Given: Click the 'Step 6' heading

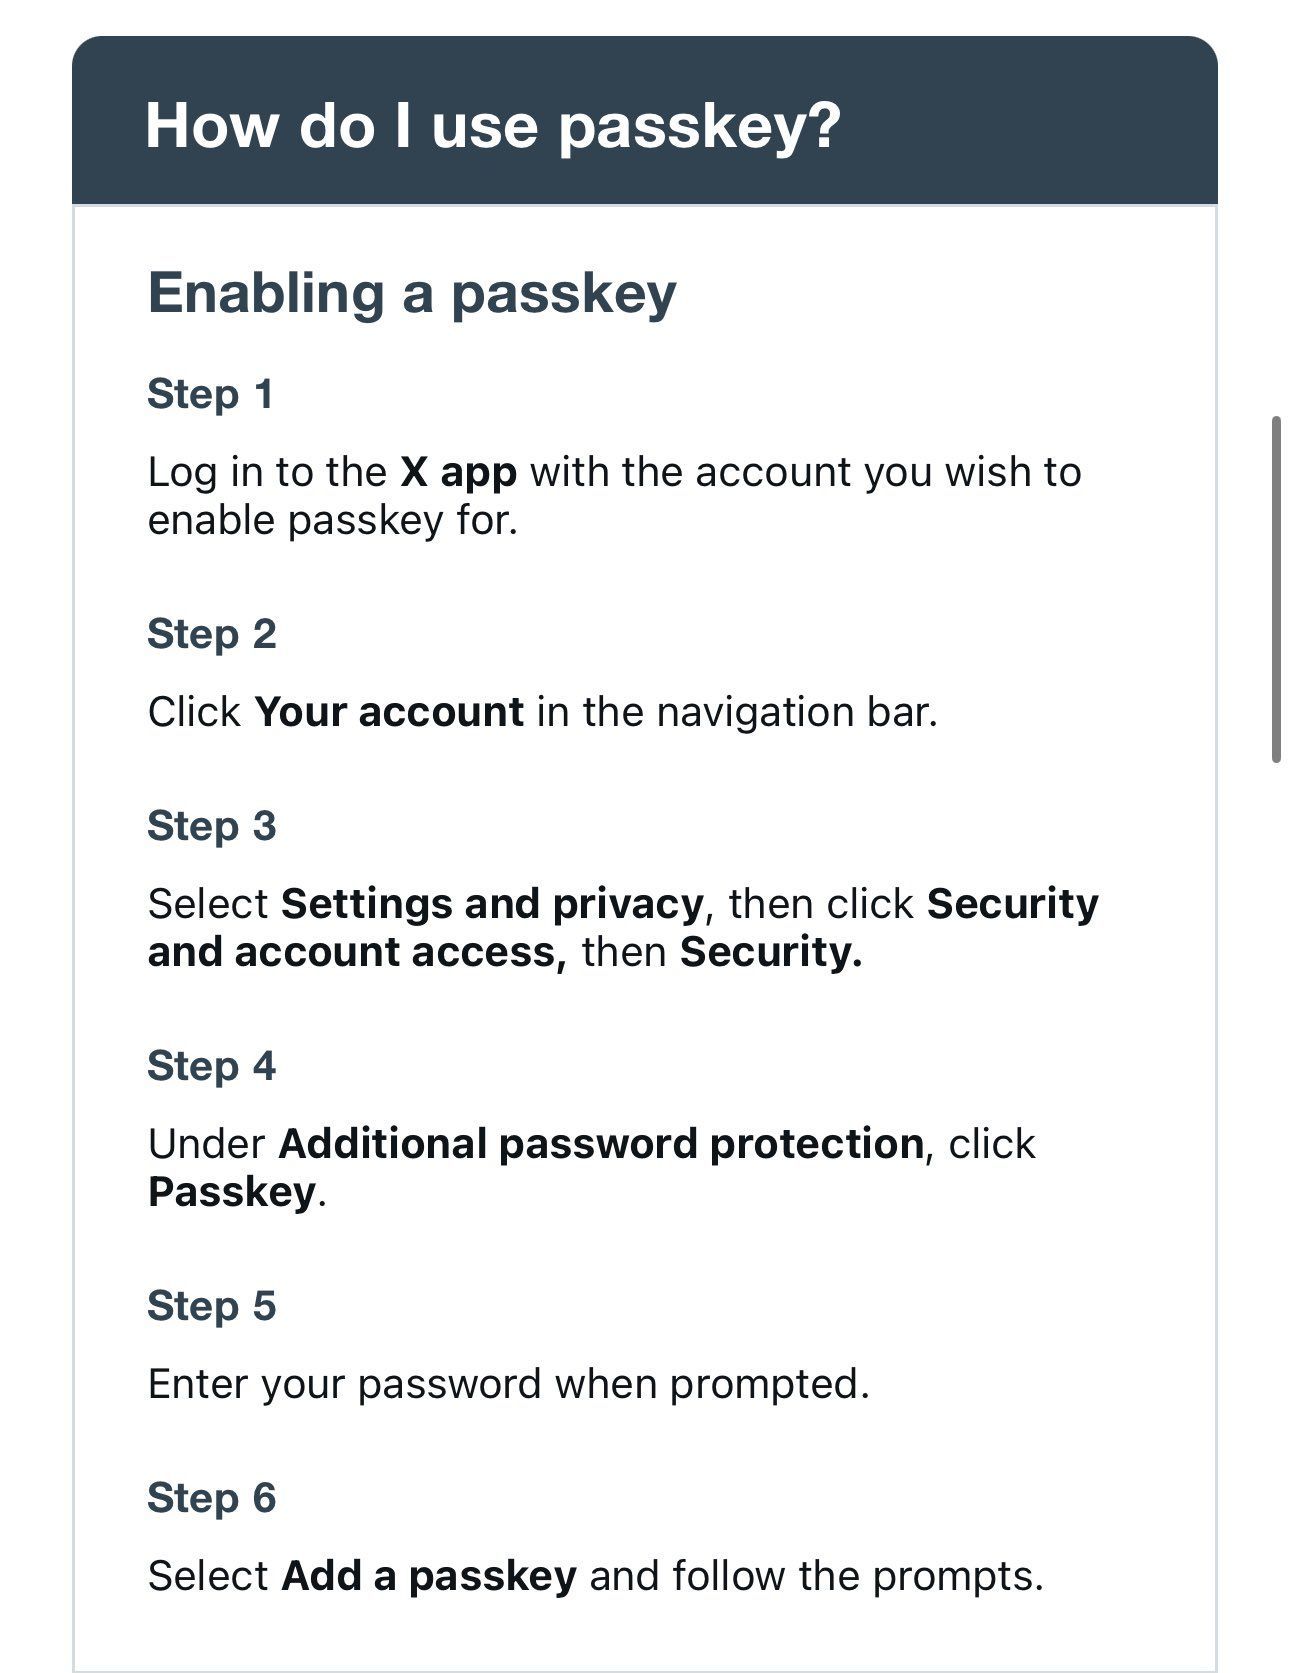Looking at the screenshot, I should pyautogui.click(x=212, y=1498).
